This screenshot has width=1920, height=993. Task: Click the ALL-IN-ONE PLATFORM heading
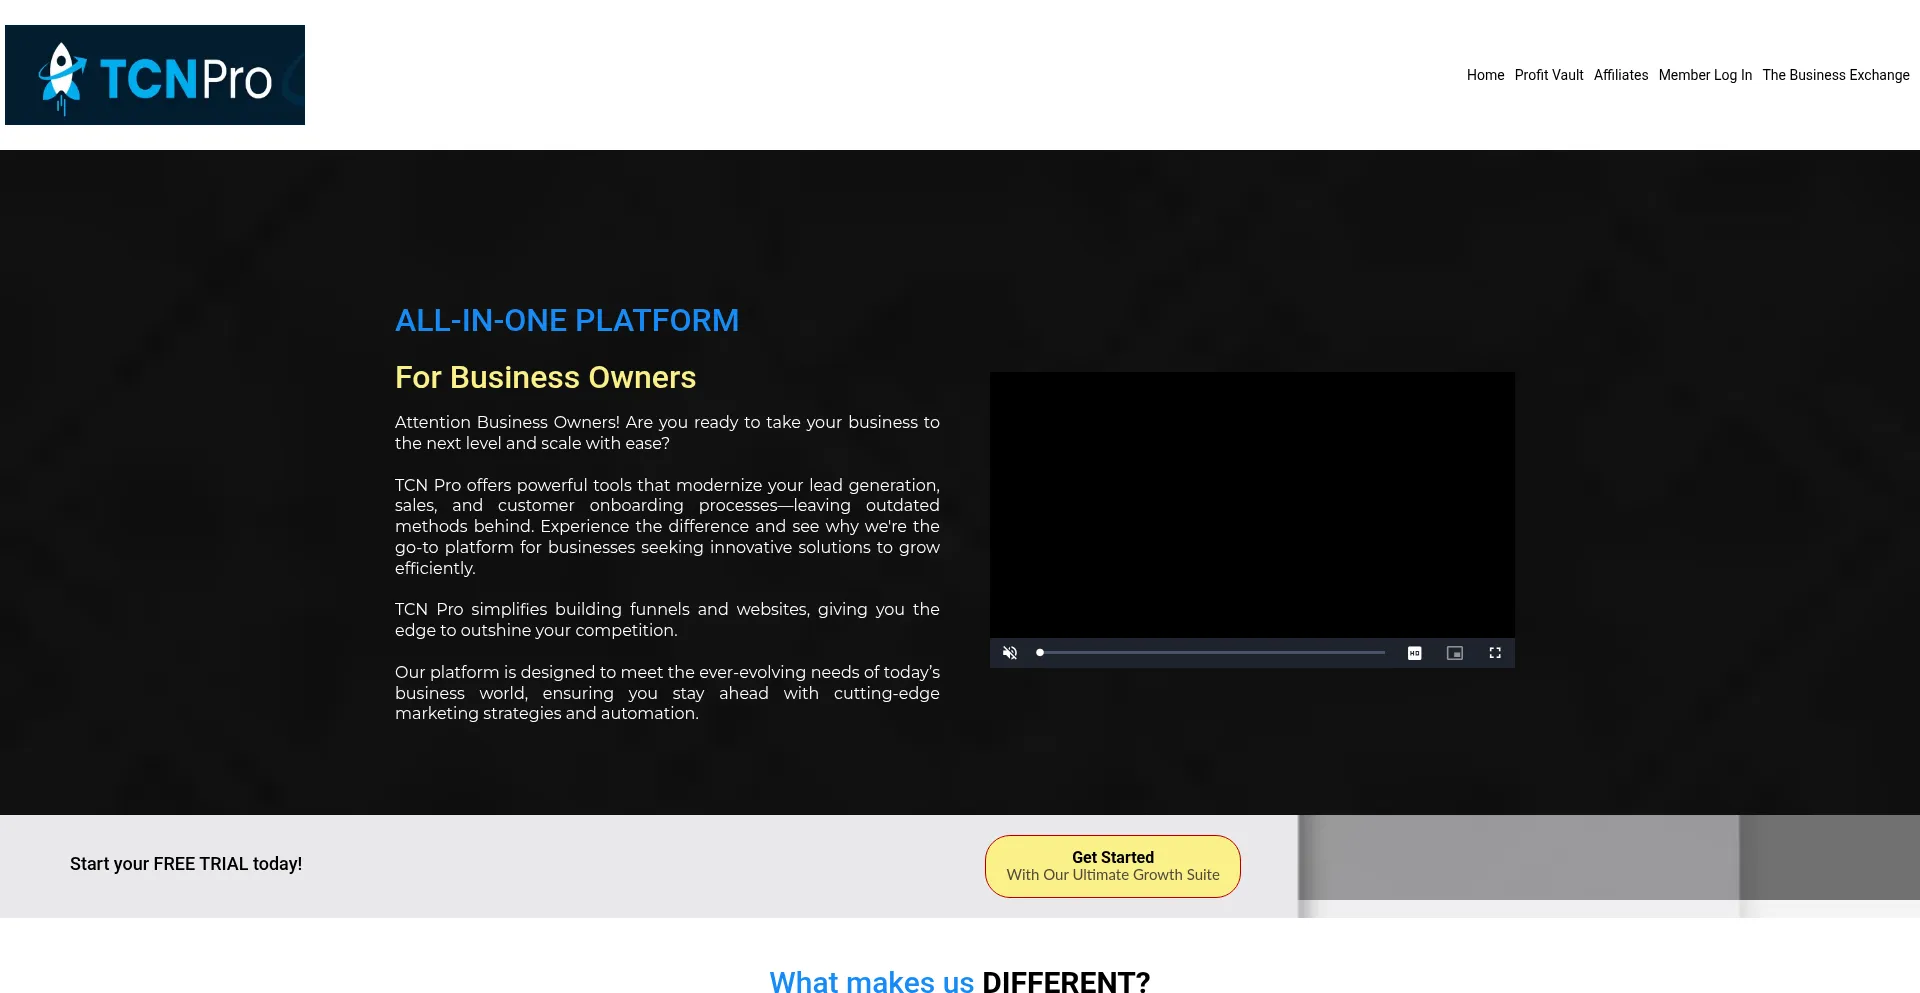coord(567,320)
